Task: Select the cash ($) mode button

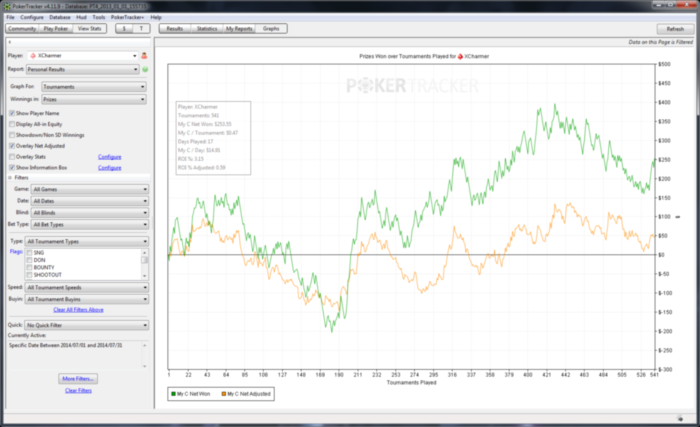Action: tap(124, 29)
